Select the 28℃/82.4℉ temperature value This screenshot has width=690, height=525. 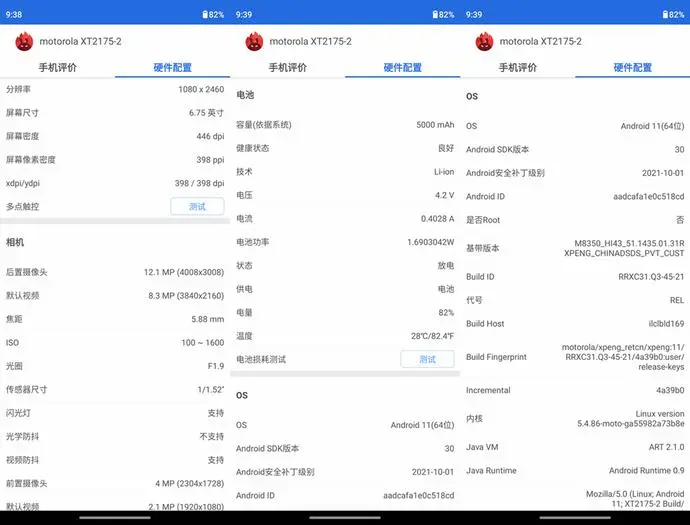(x=433, y=336)
